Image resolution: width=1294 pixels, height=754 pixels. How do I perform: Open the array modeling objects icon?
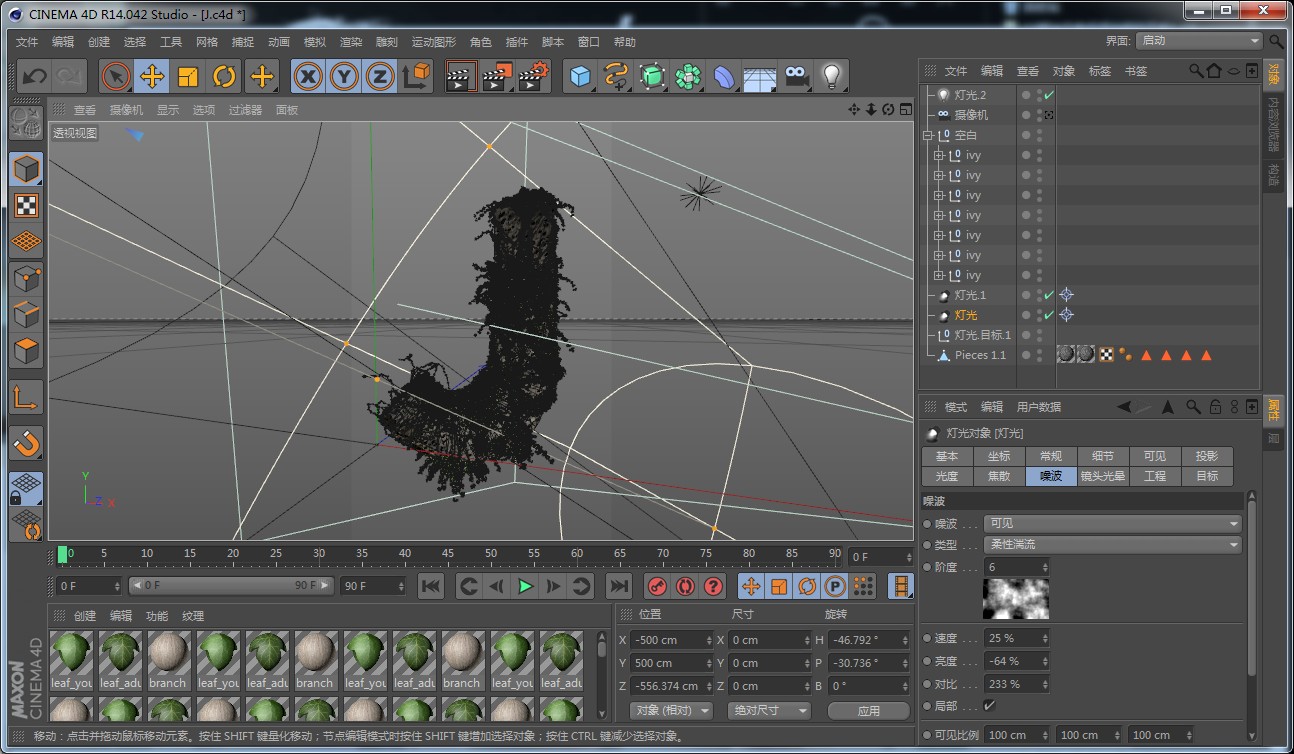[688, 76]
